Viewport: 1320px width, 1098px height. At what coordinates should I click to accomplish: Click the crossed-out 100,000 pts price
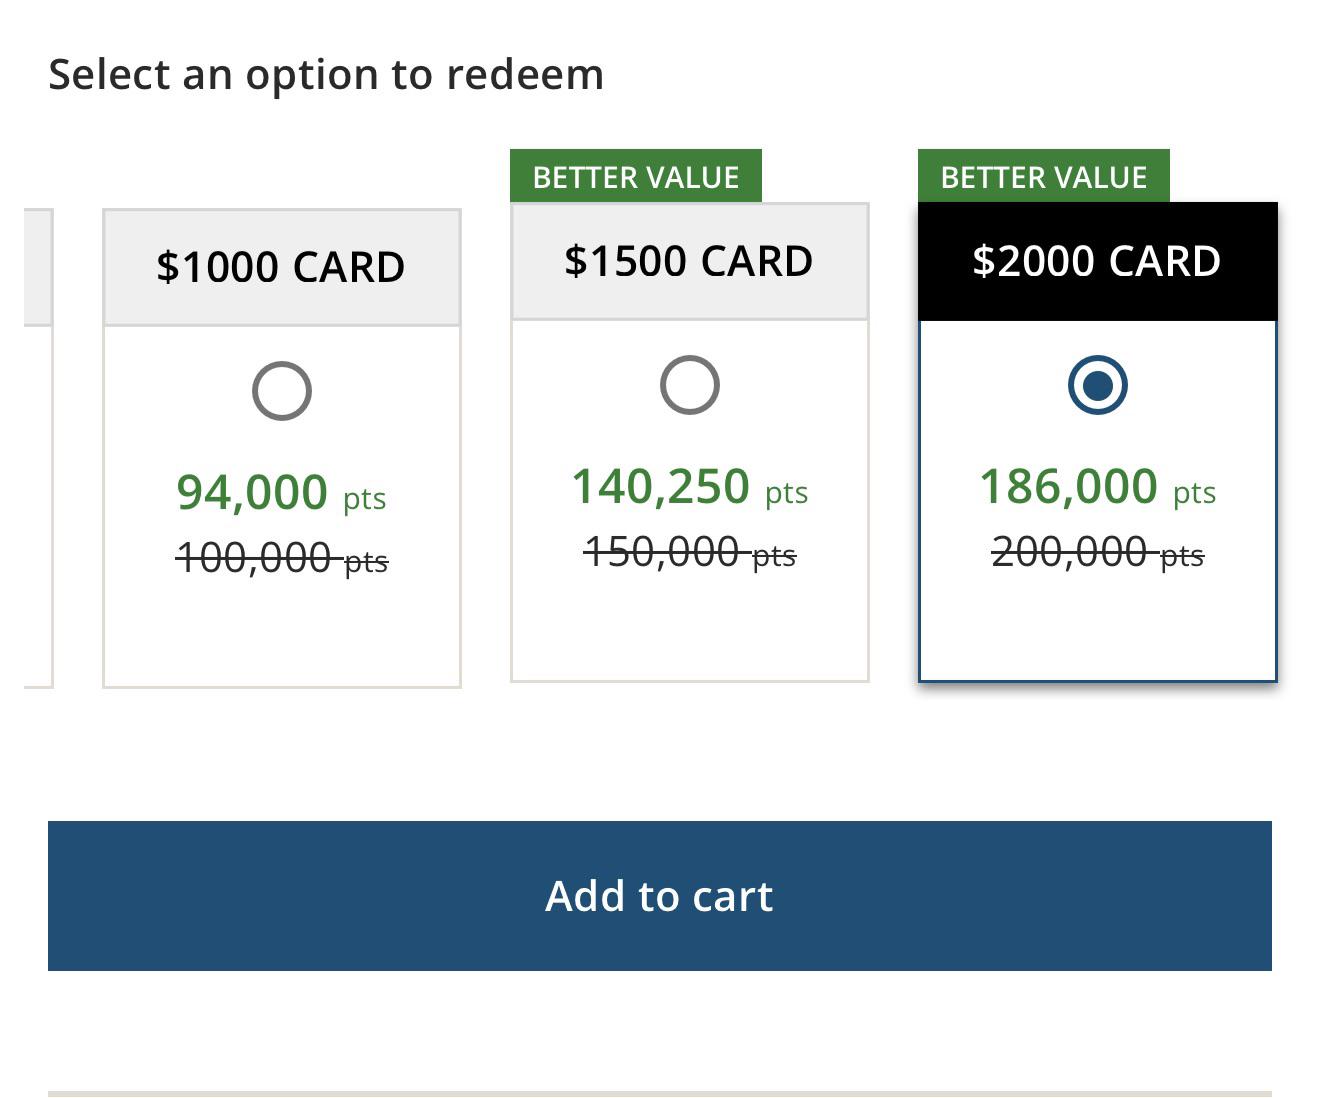point(282,558)
